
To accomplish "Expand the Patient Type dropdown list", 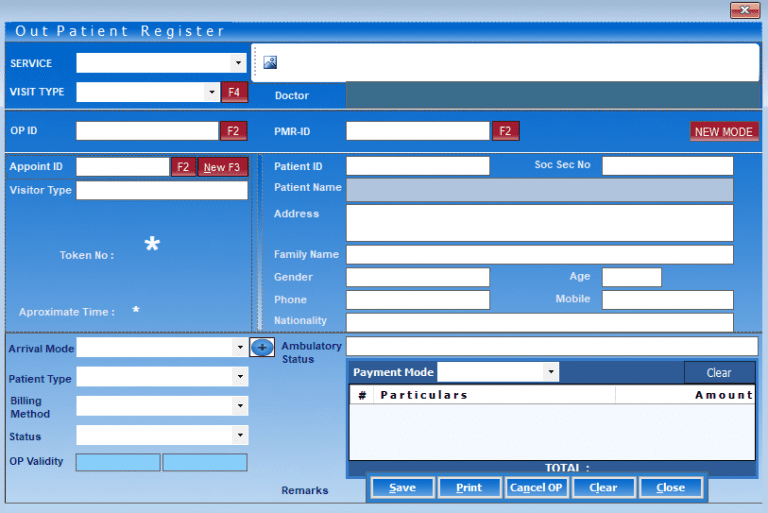I will (x=239, y=378).
